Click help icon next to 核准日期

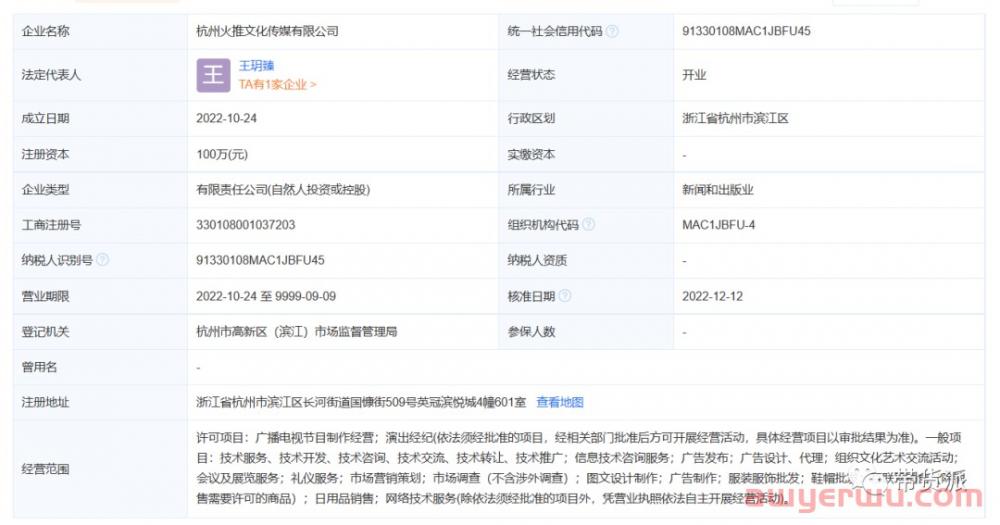[565, 296]
